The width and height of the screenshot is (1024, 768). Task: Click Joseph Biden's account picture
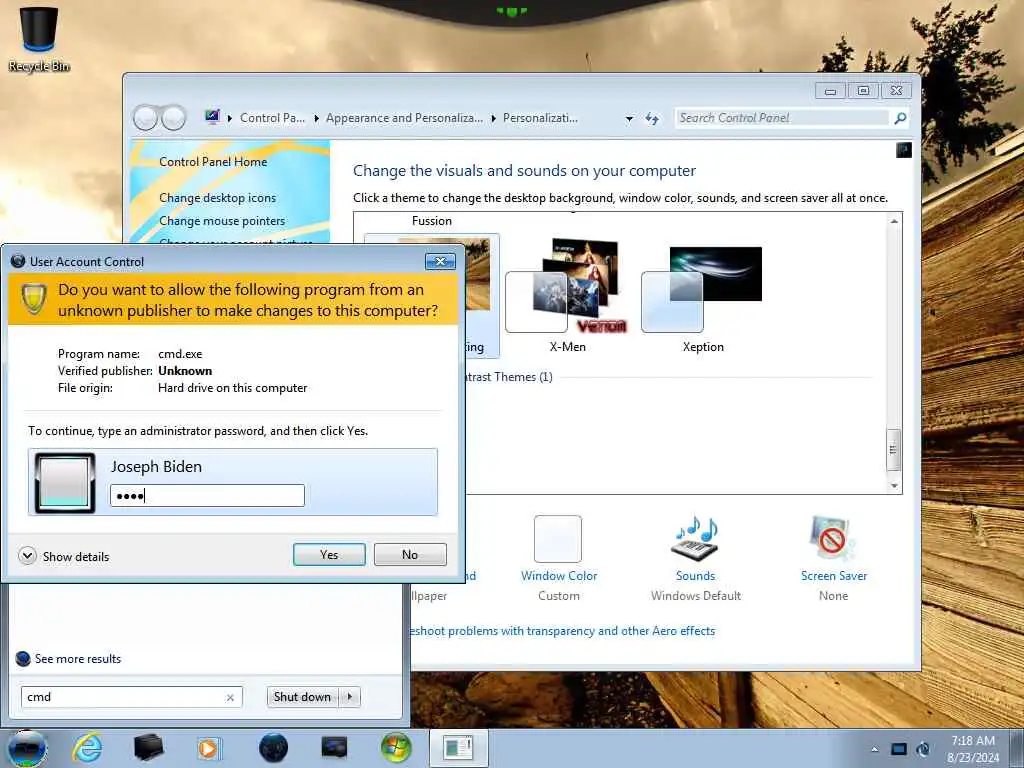(x=65, y=483)
